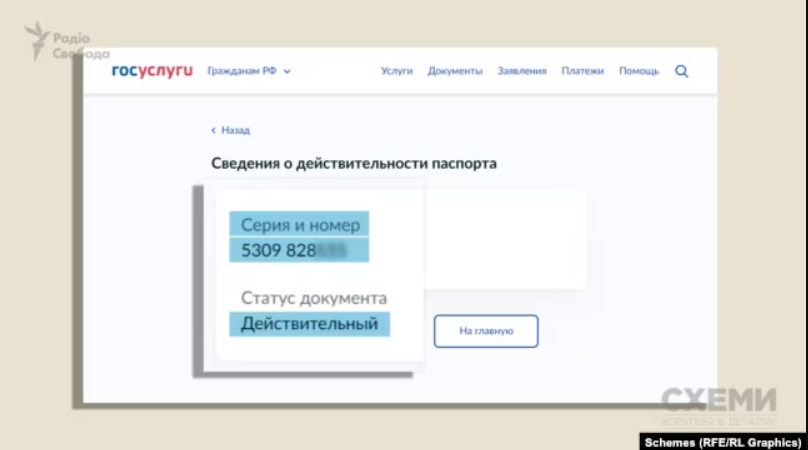Click the Статус документа label
Screen dimensions: 808x450
[313, 298]
